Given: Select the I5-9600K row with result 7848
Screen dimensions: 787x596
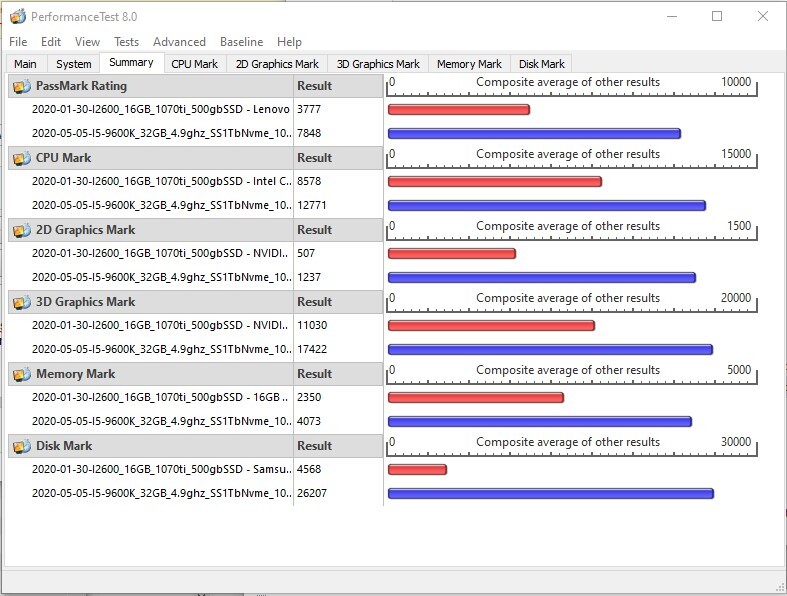Looking at the screenshot, I should tap(195, 134).
